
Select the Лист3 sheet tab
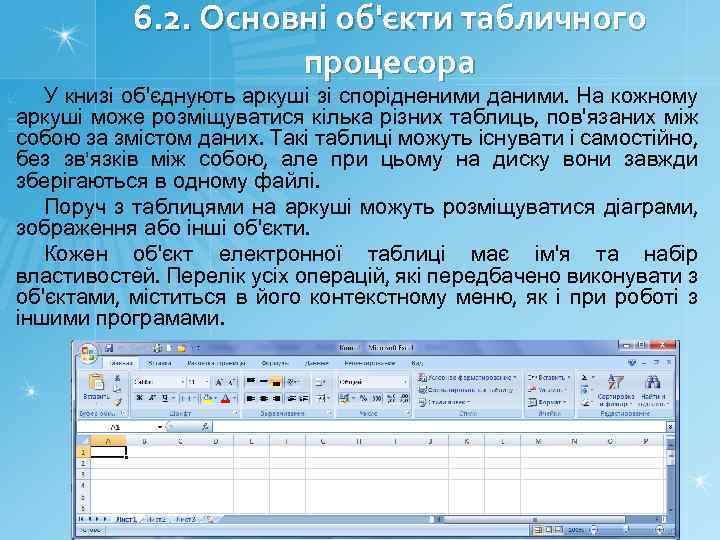(x=186, y=519)
